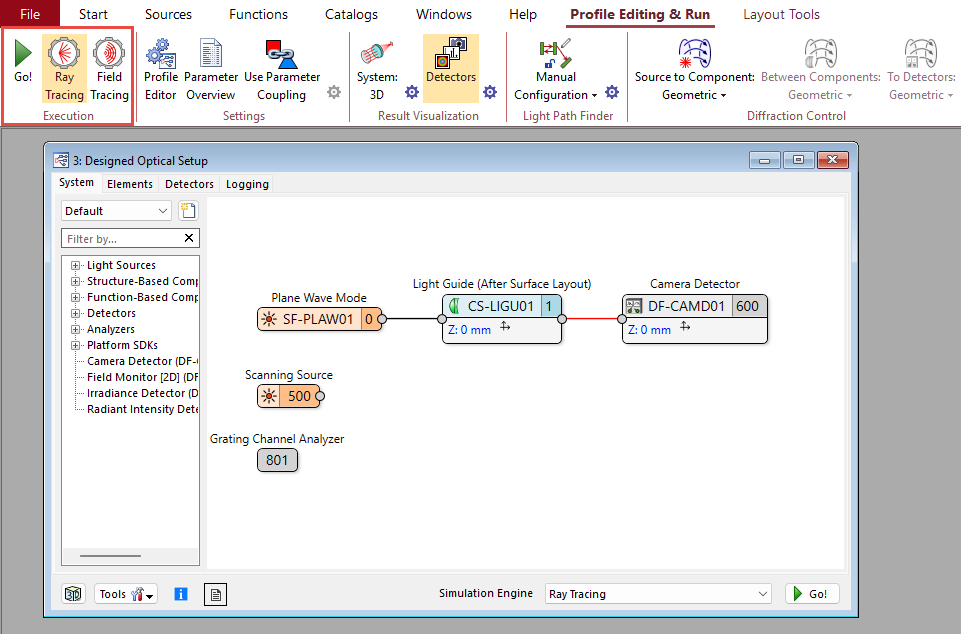This screenshot has height=634, width=961.
Task: Click the blue info icon
Action: point(181,594)
